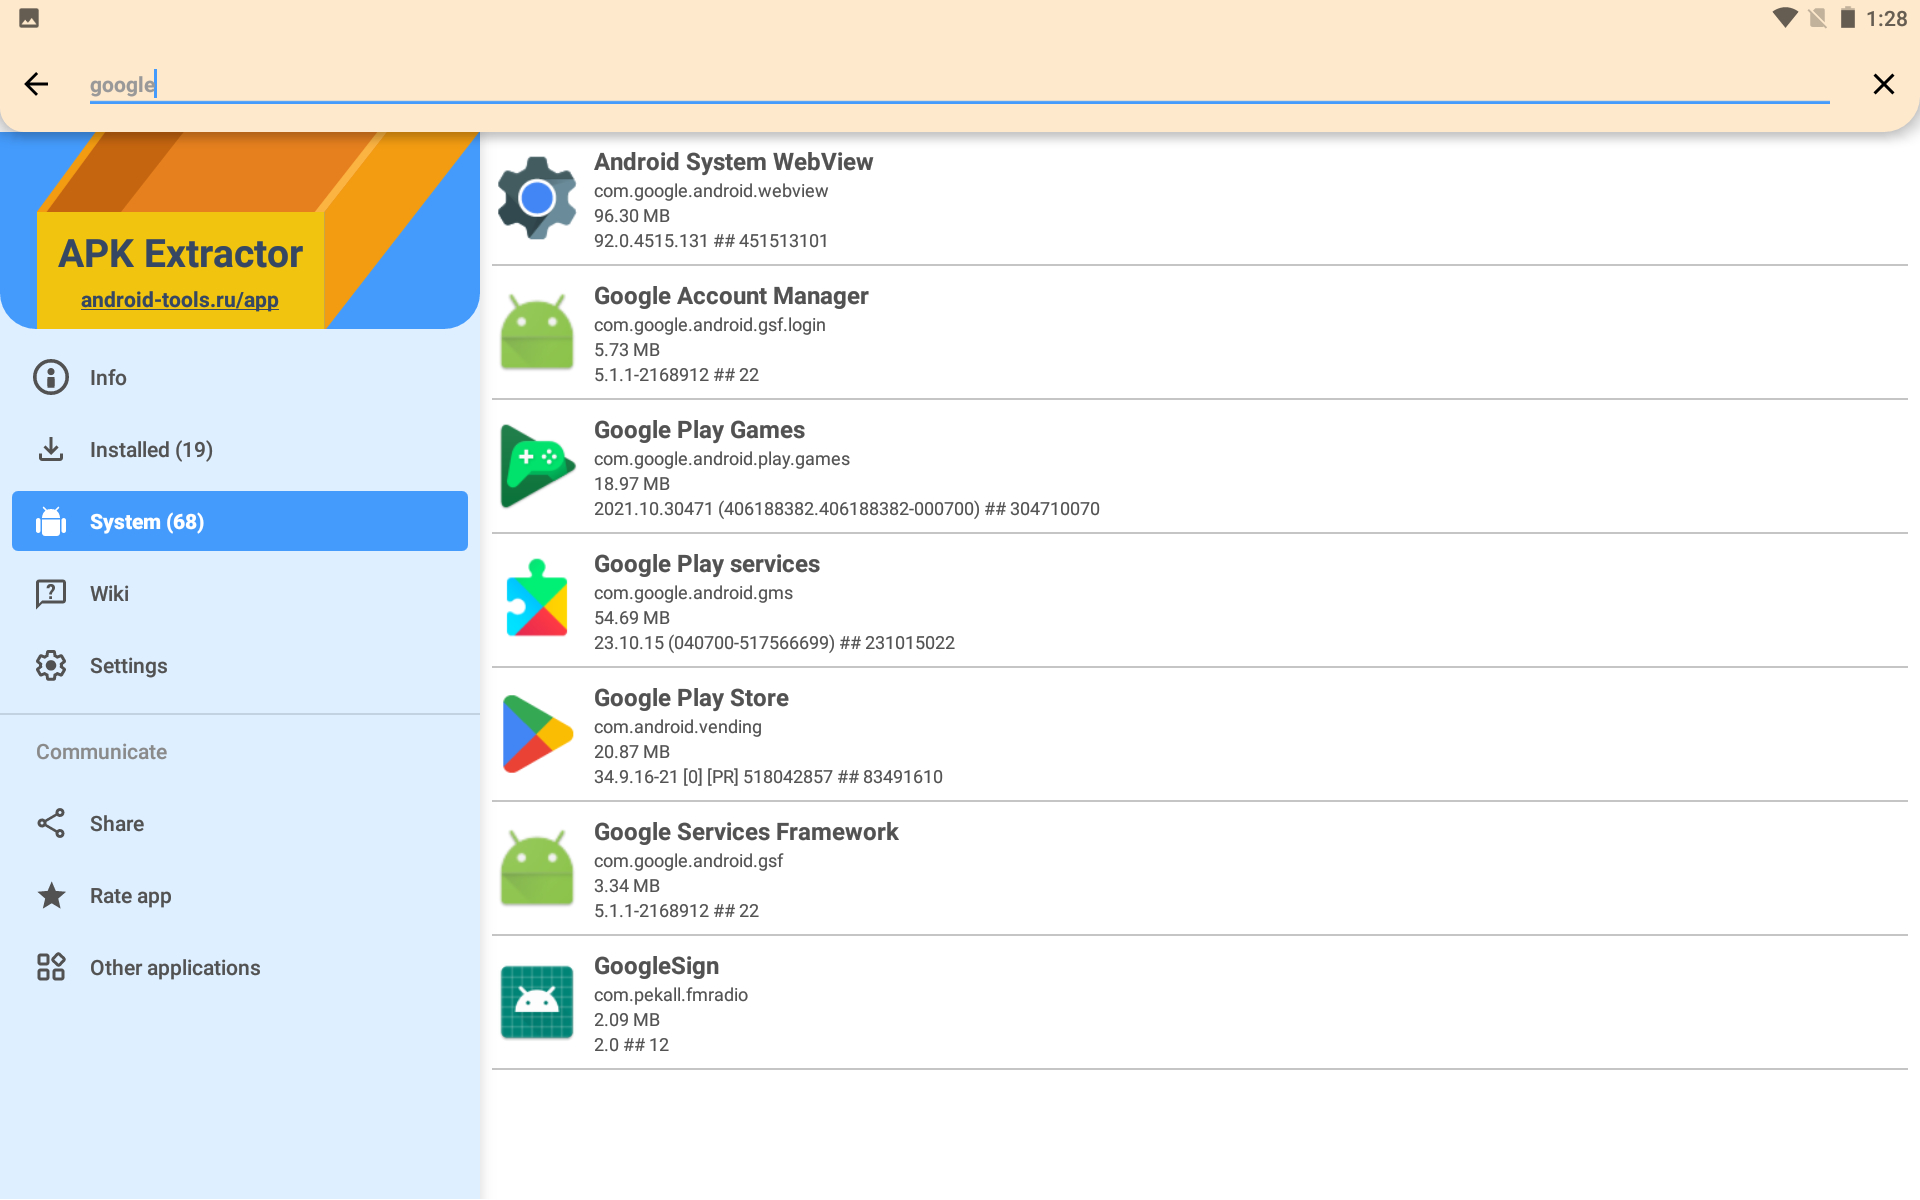Image resolution: width=1920 pixels, height=1200 pixels.
Task: Select the Android System WebView title
Action: pos(733,162)
